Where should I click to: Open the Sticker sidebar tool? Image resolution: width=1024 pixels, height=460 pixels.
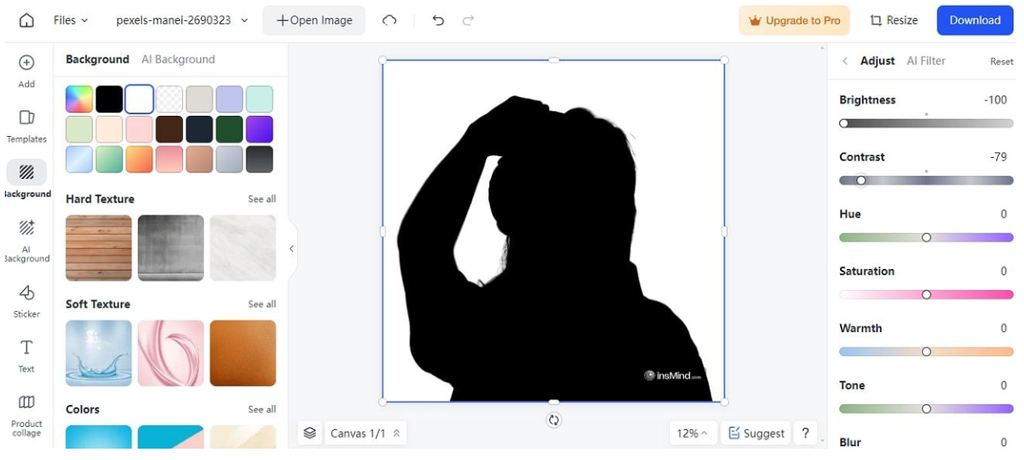click(x=26, y=301)
